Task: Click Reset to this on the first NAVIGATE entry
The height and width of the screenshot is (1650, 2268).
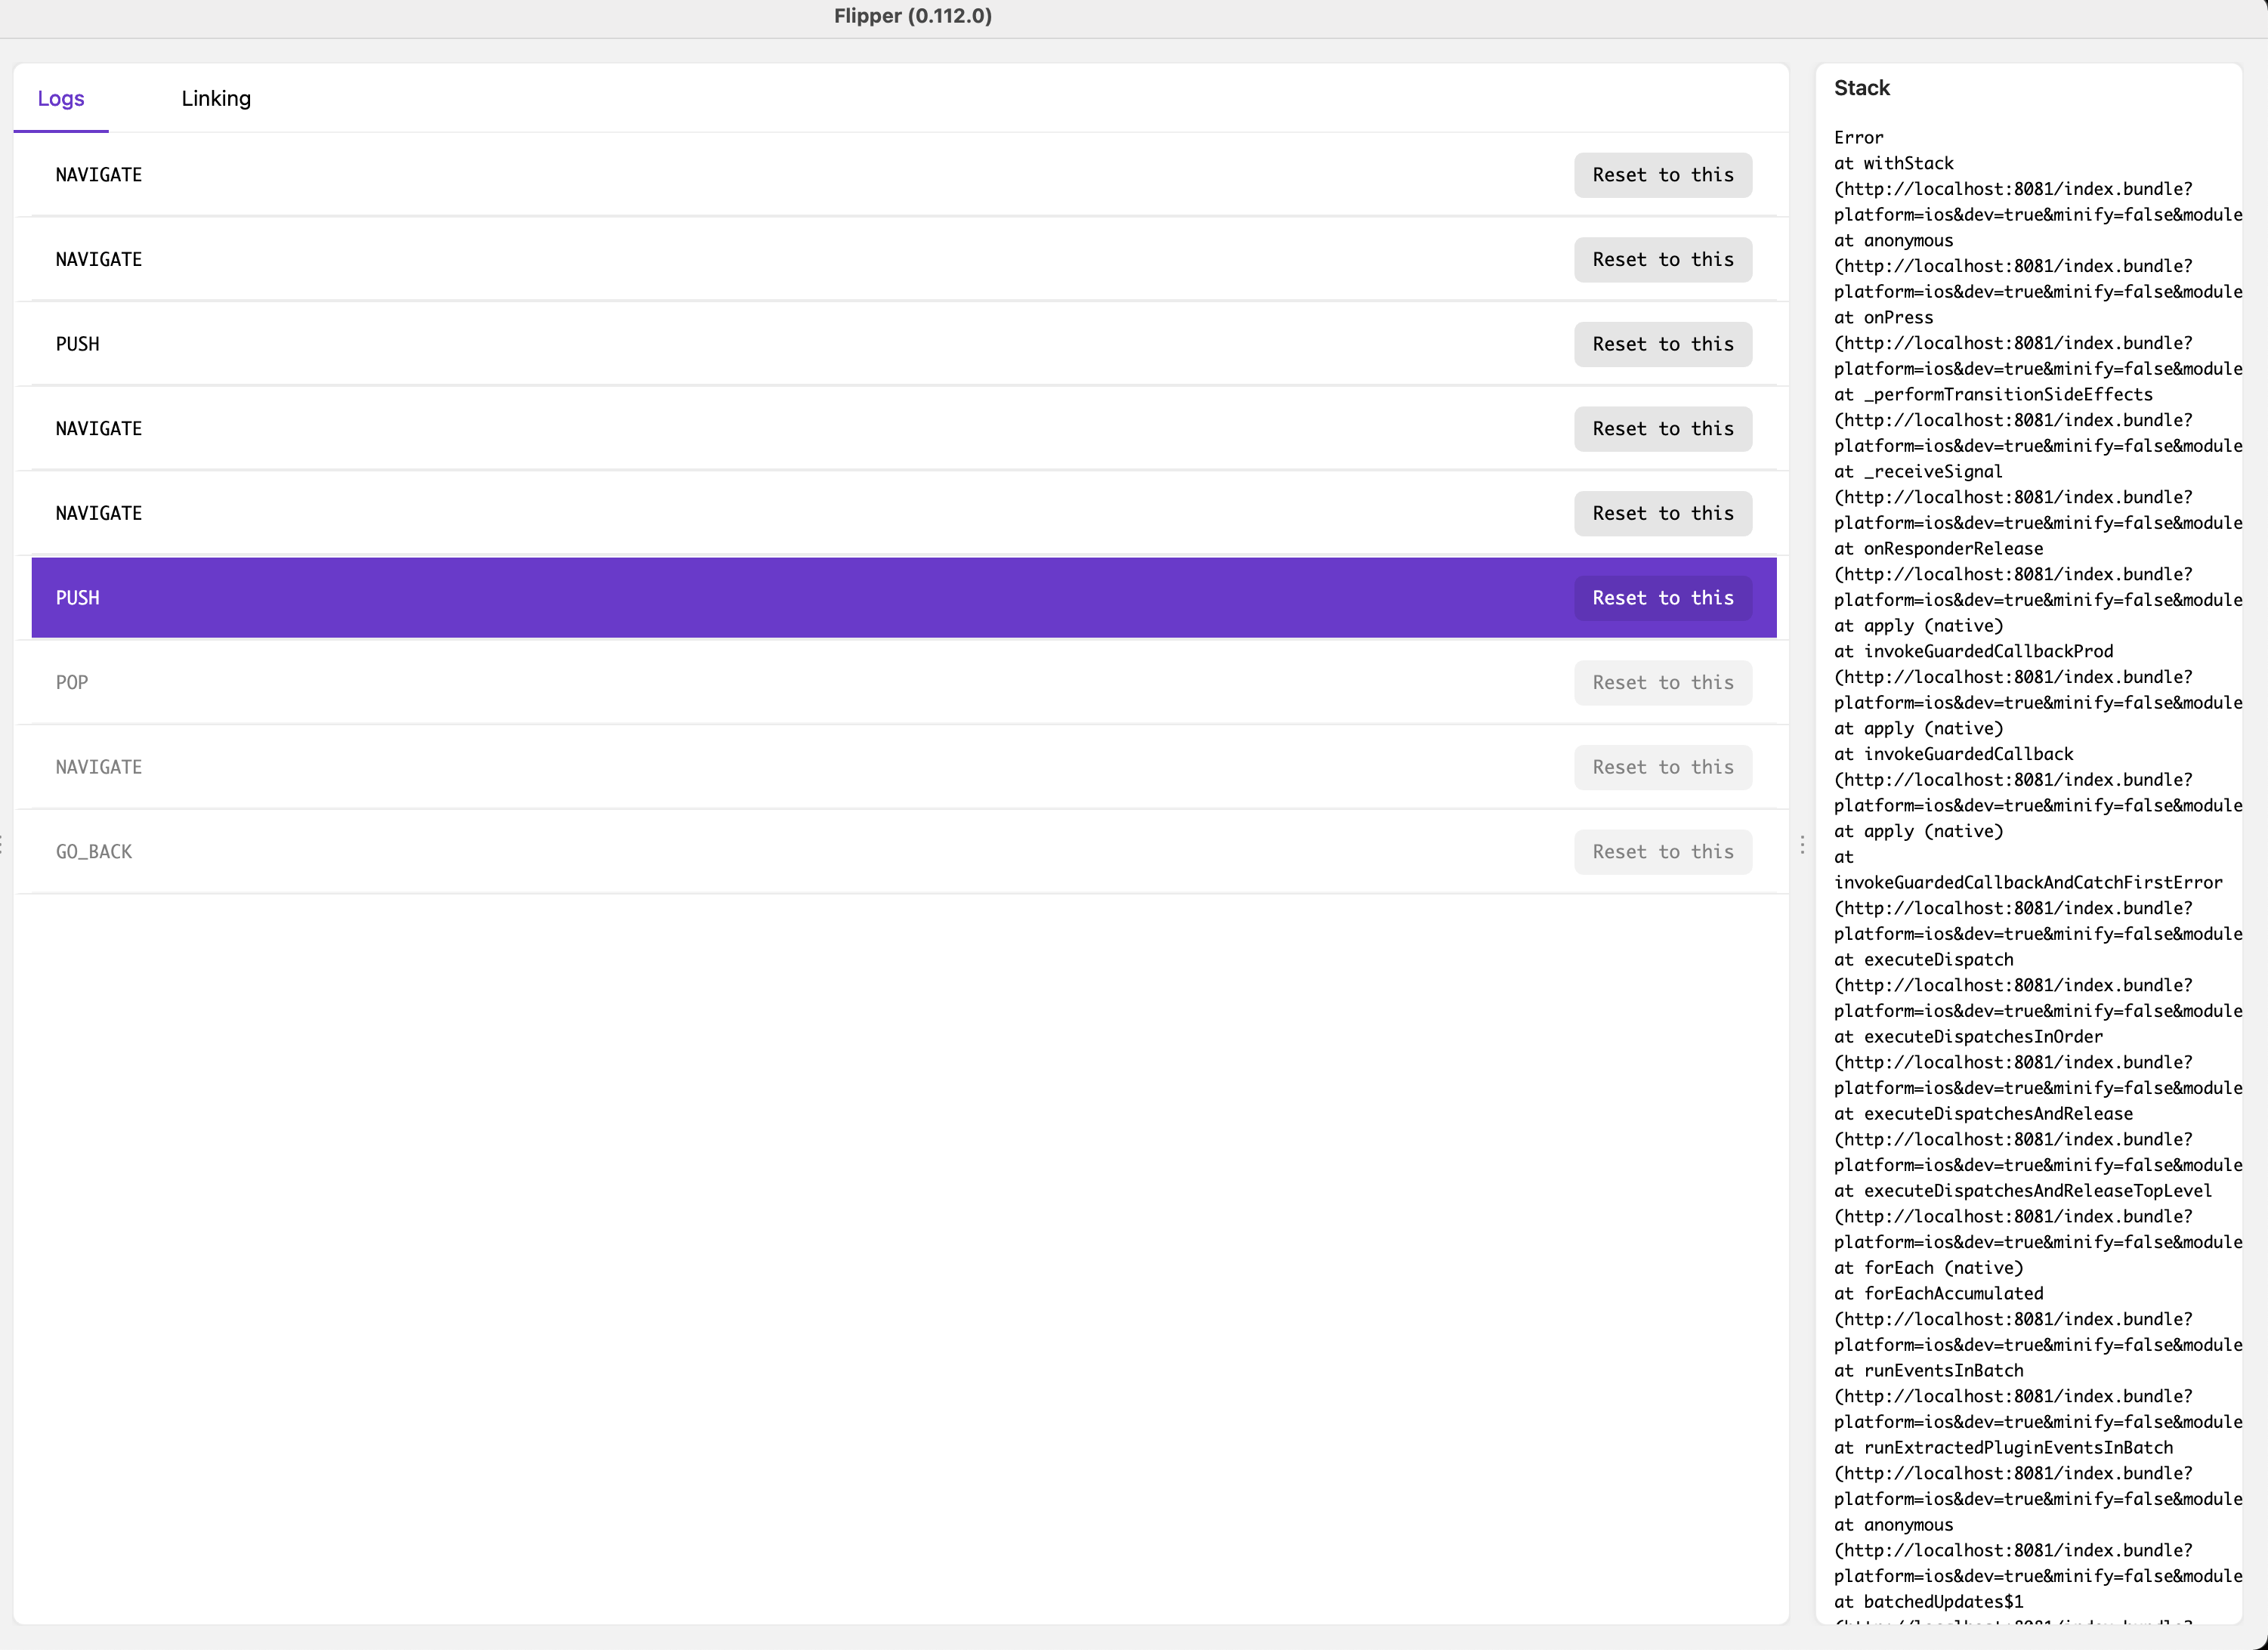Action: (x=1662, y=174)
